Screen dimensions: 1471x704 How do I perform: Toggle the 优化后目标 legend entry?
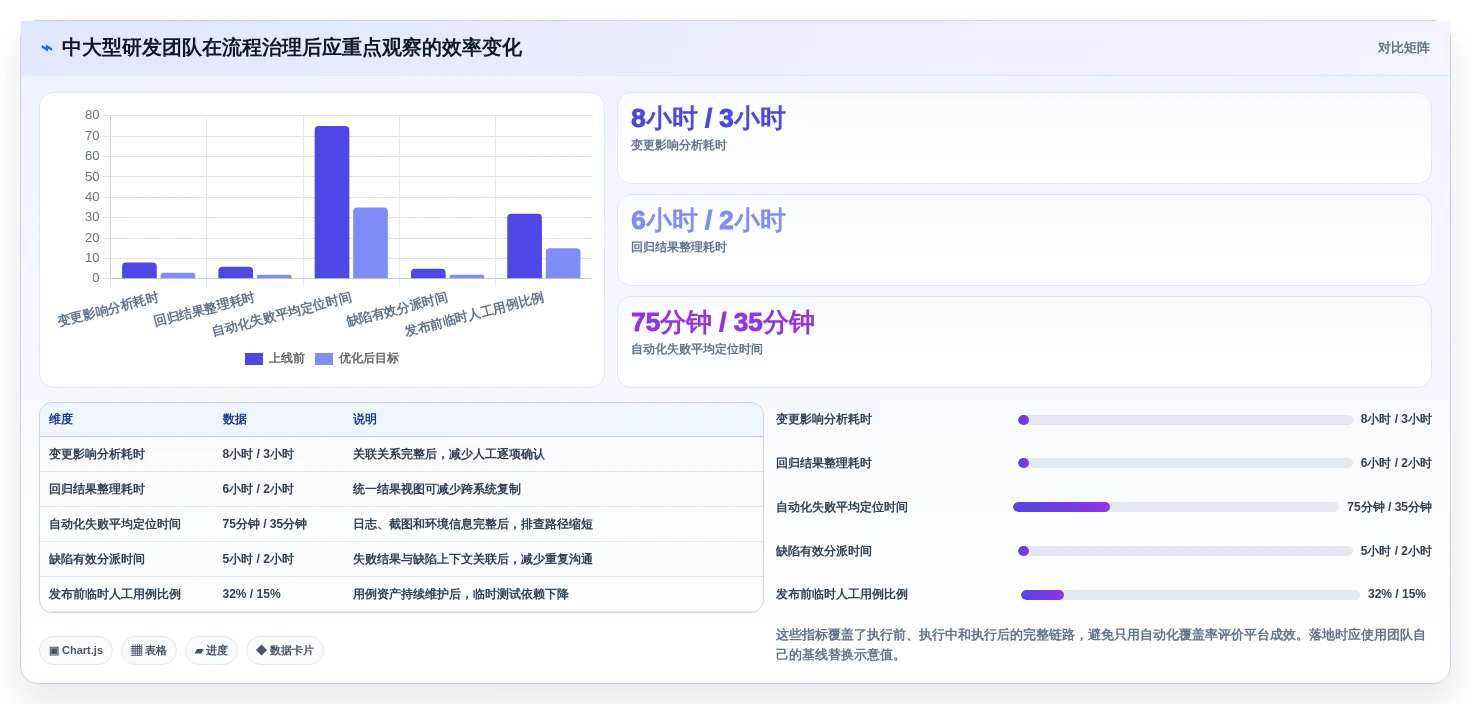(357, 358)
